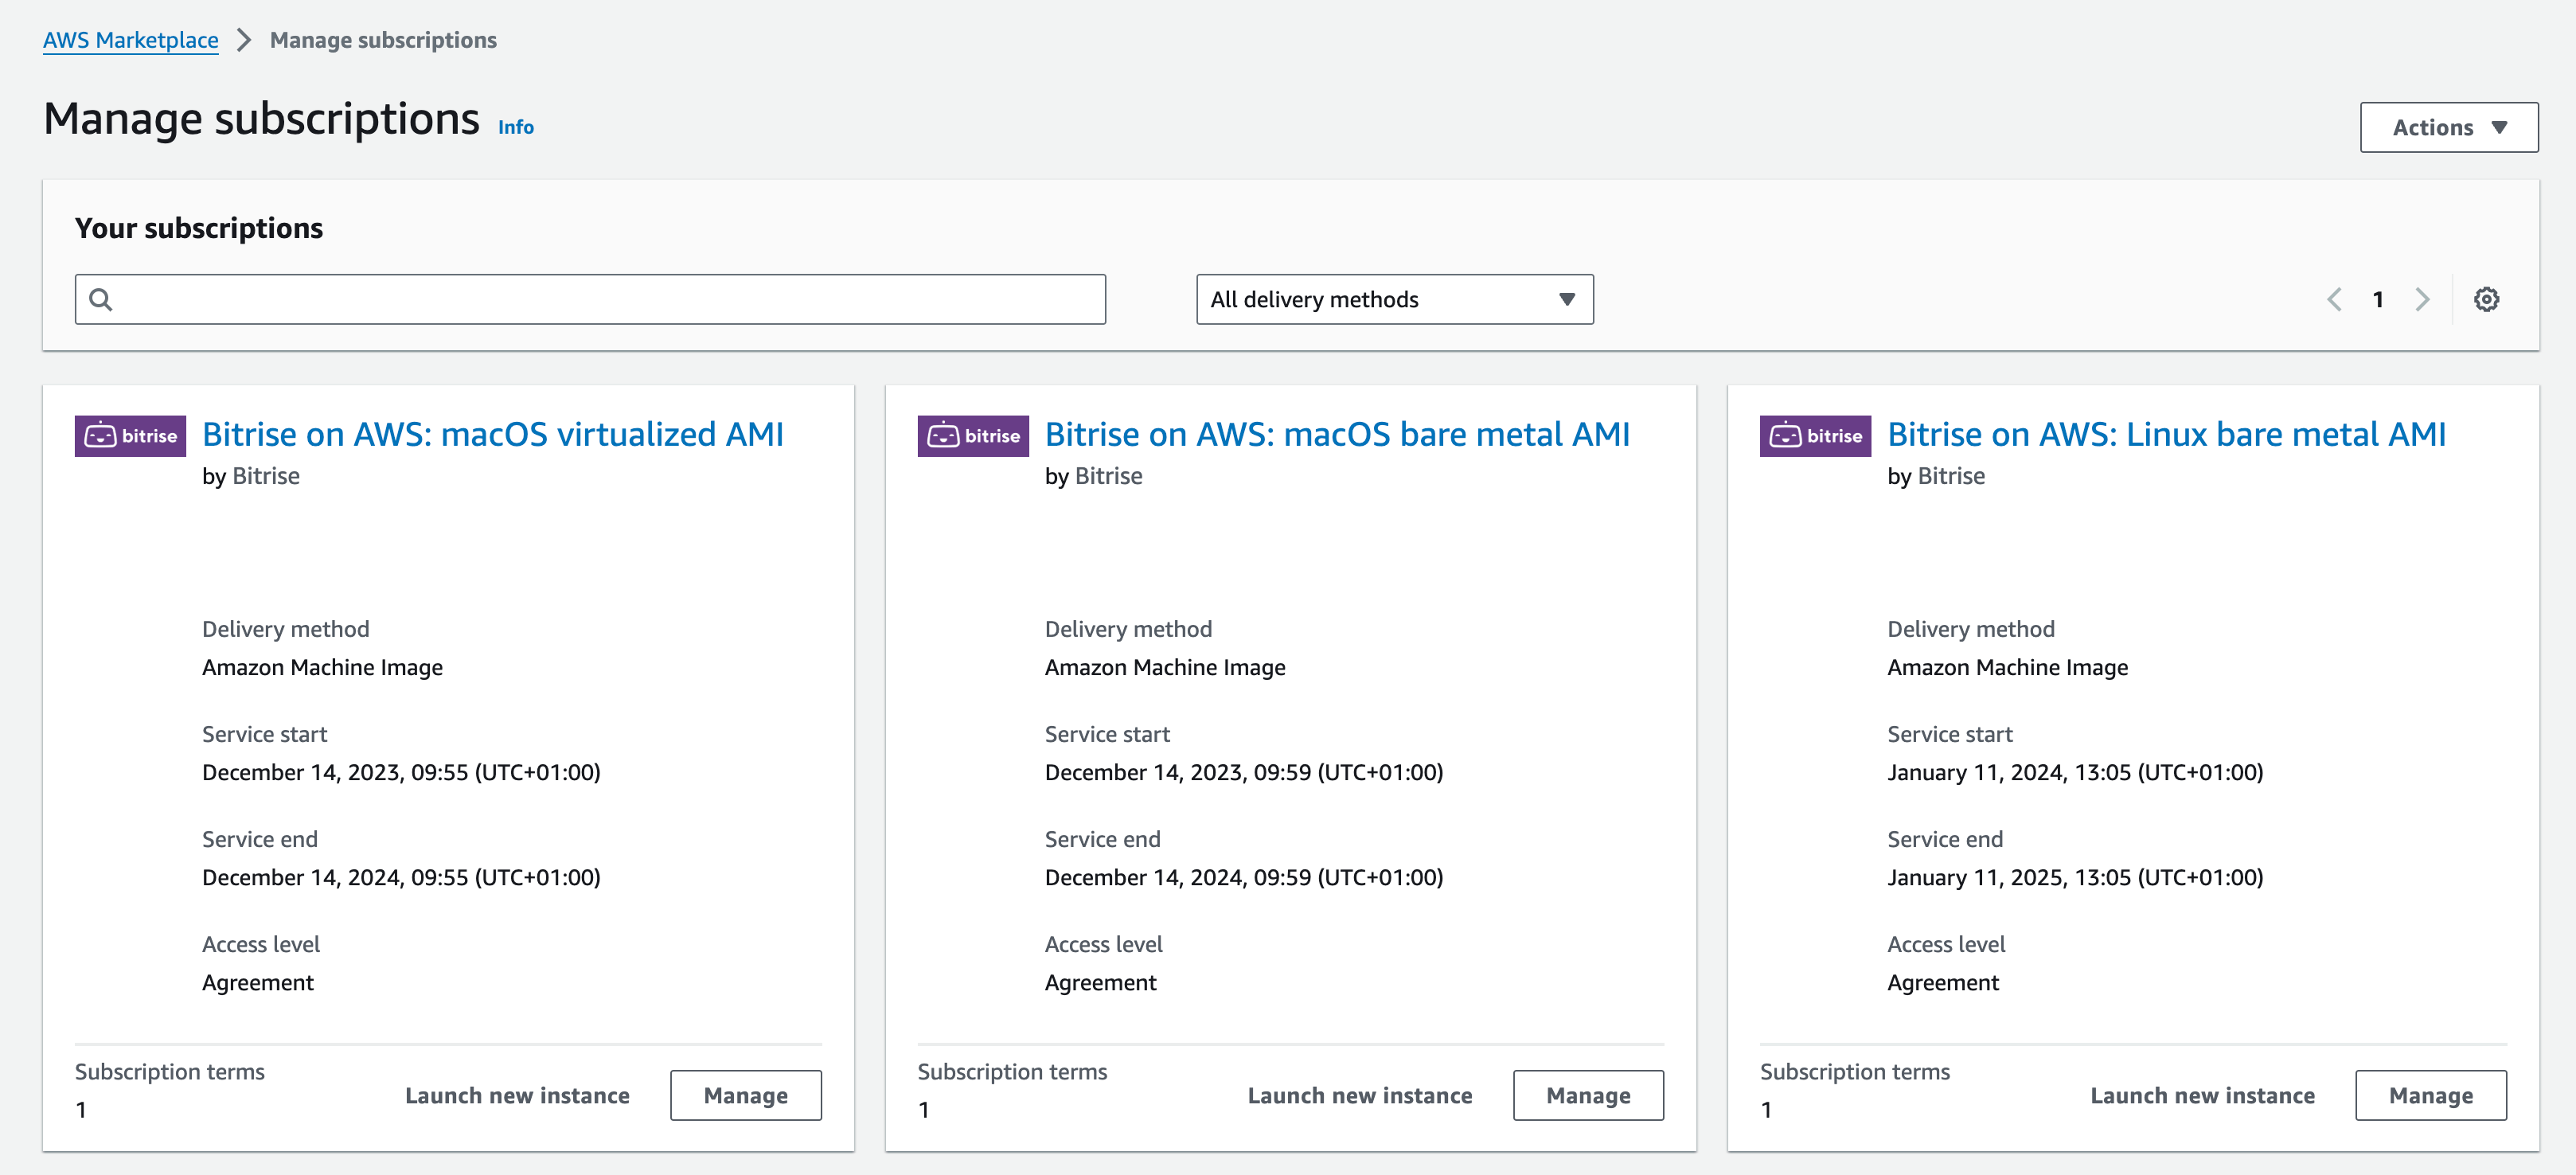Manage the macOS bare metal AMI subscription
The image size is (2576, 1175).
[x=1588, y=1095]
